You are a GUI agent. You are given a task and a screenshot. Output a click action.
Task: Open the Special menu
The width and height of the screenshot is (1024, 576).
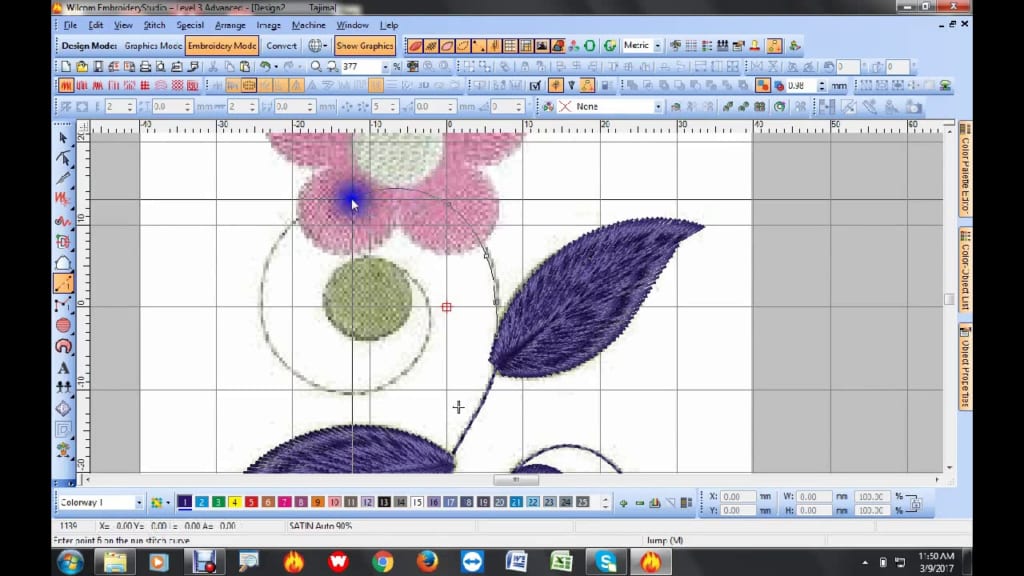190,25
